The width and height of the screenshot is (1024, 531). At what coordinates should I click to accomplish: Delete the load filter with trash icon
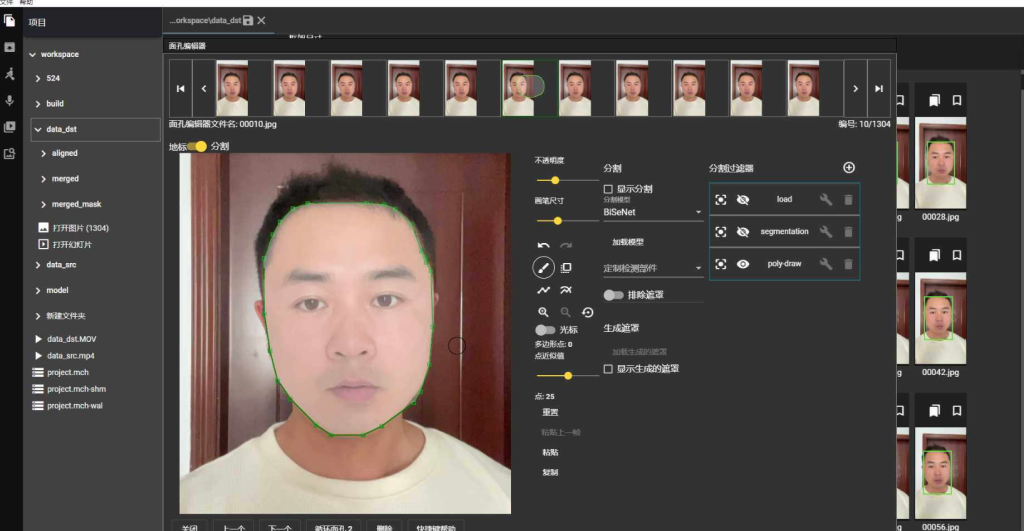click(x=848, y=200)
